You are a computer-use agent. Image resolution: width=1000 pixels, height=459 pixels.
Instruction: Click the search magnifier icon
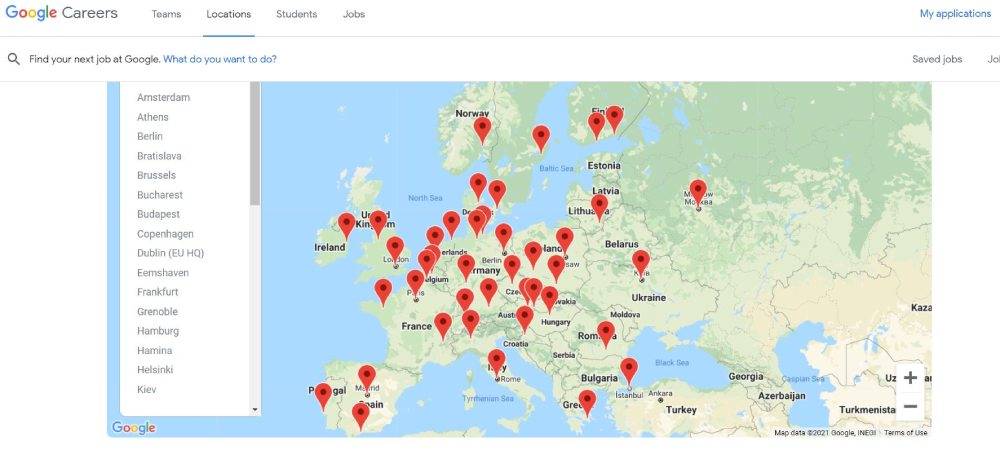click(13, 59)
